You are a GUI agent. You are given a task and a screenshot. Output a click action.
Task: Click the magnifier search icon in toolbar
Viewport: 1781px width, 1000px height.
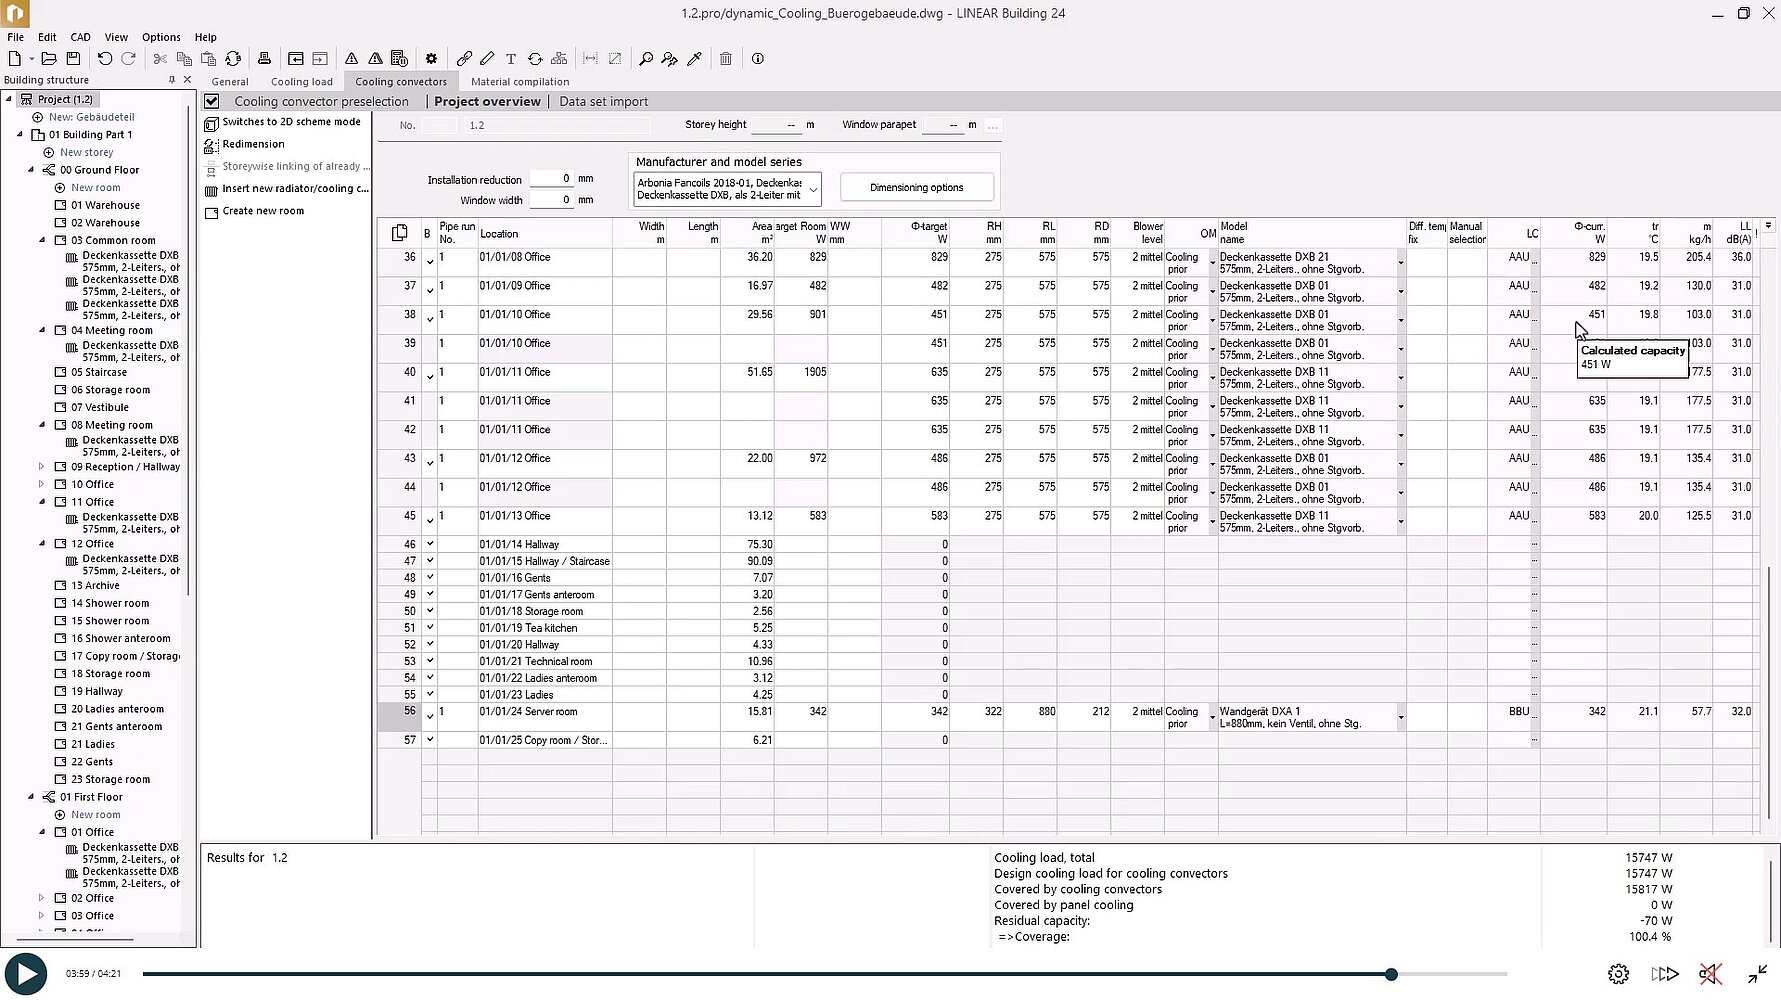click(x=645, y=59)
